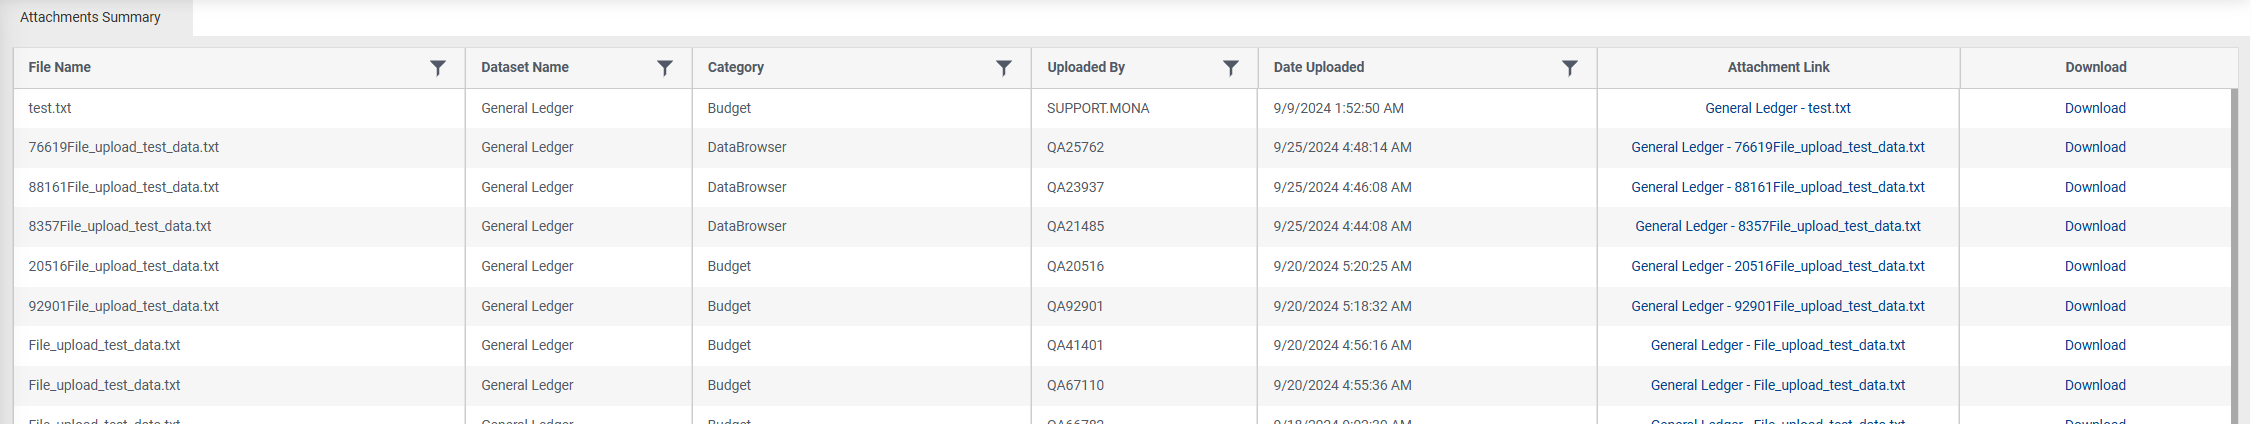Screen dimensions: 2251x424
Task: Switch to Attachments Summary tab
Action: coord(90,17)
